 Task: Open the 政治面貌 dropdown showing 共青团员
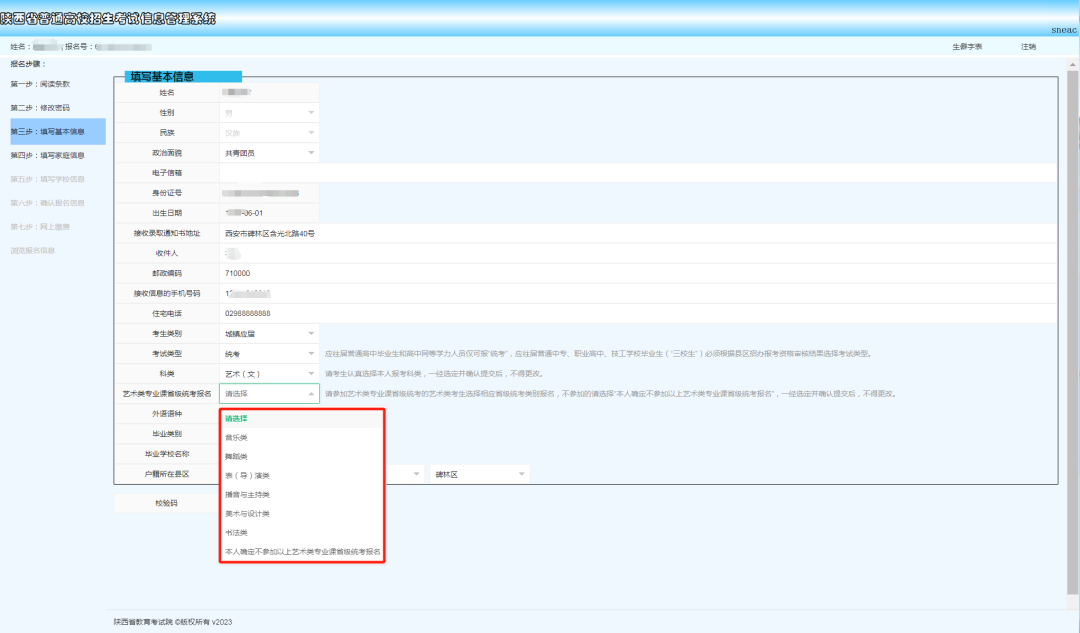(269, 153)
